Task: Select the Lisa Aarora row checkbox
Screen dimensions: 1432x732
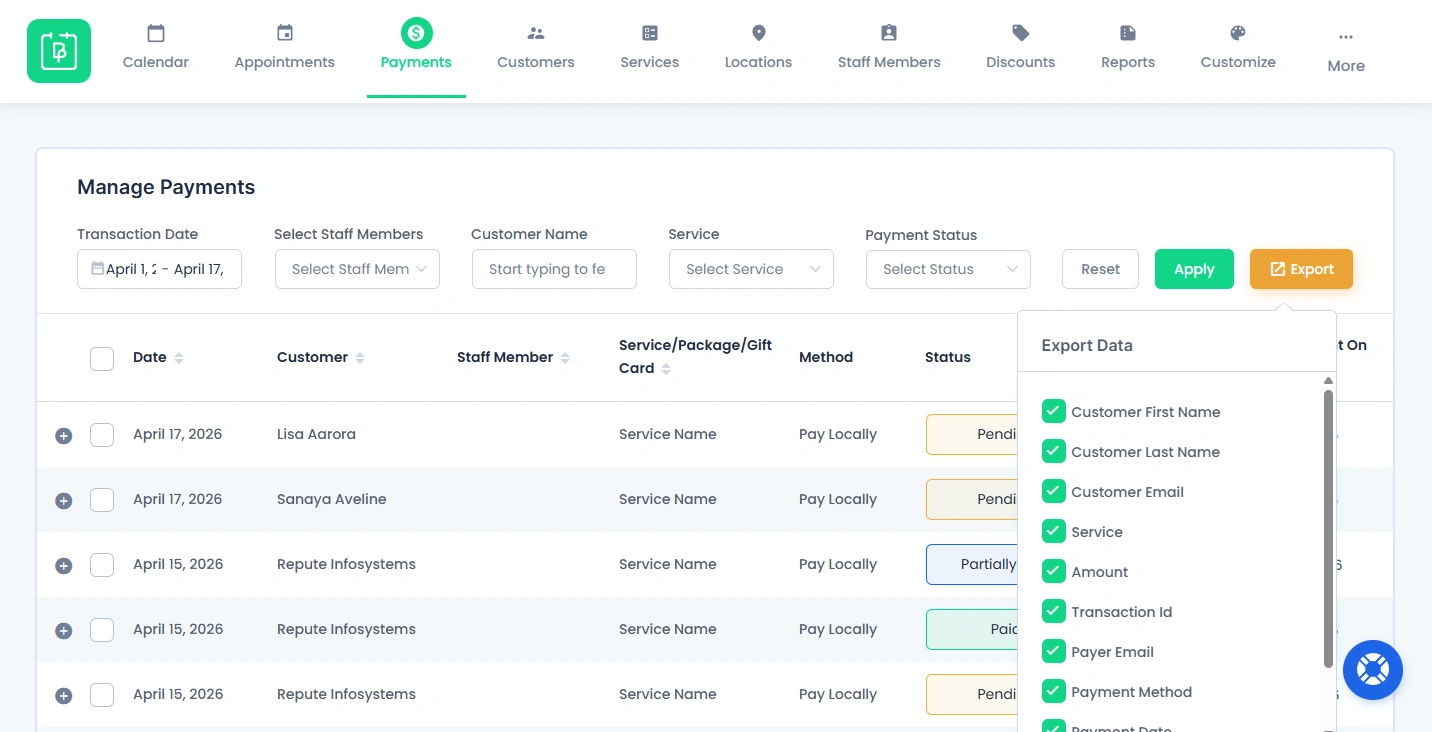Action: tap(102, 435)
